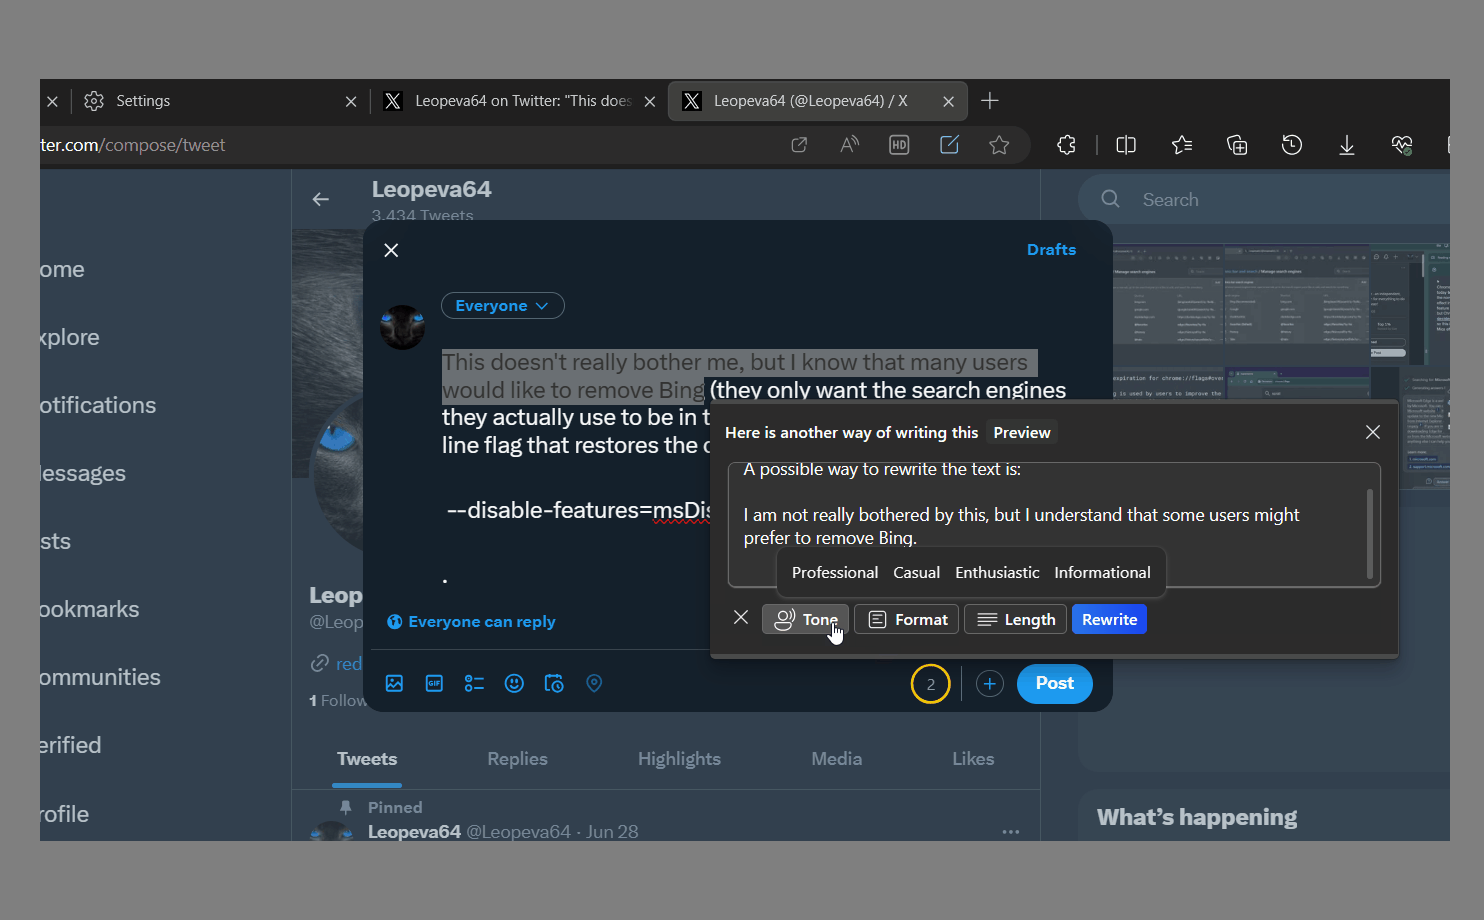The image size is (1484, 920).
Task: Switch to Leopeva64 on Twitter tab
Action: tap(520, 101)
